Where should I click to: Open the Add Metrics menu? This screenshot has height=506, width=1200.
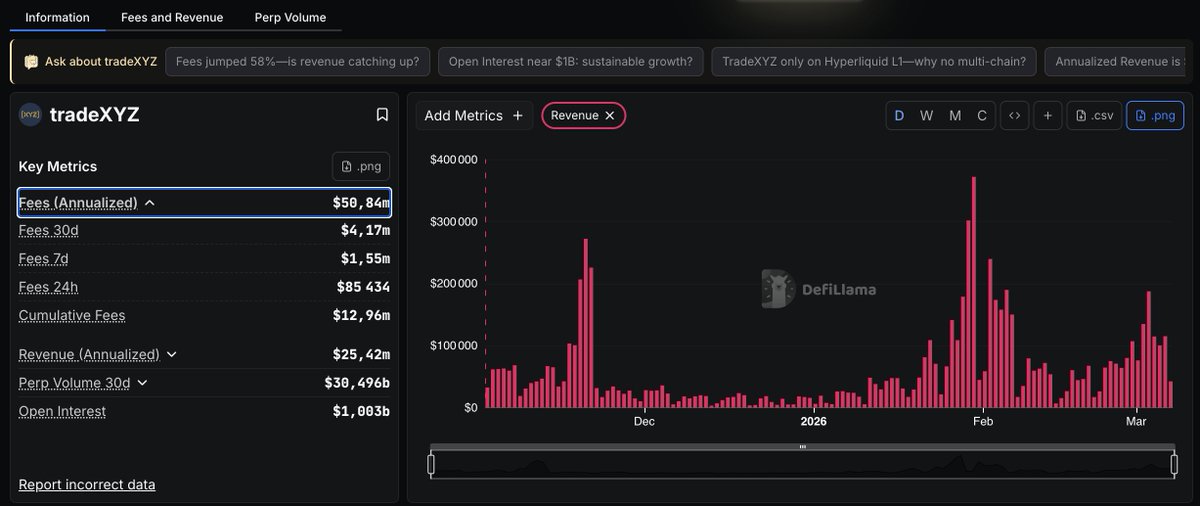point(474,116)
